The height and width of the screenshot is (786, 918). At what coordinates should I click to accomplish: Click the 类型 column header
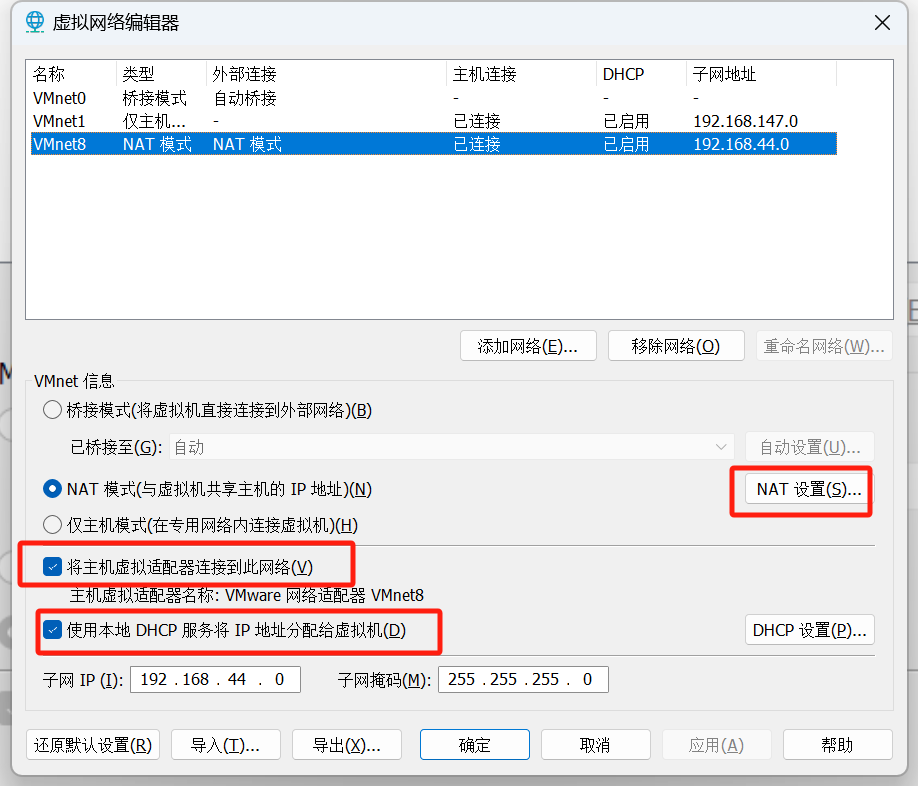pos(162,74)
